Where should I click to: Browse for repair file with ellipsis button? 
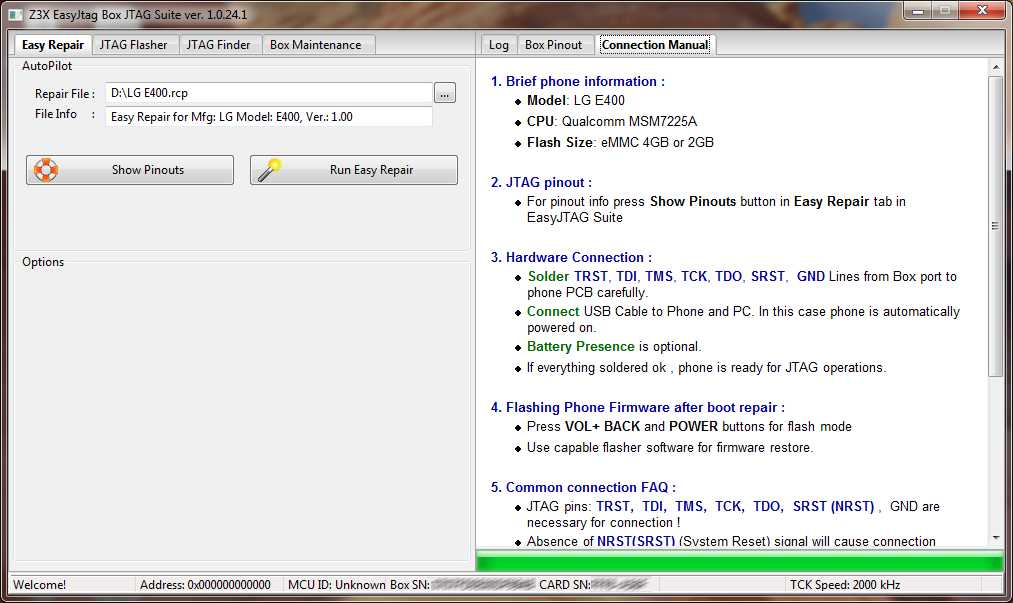coord(444,93)
